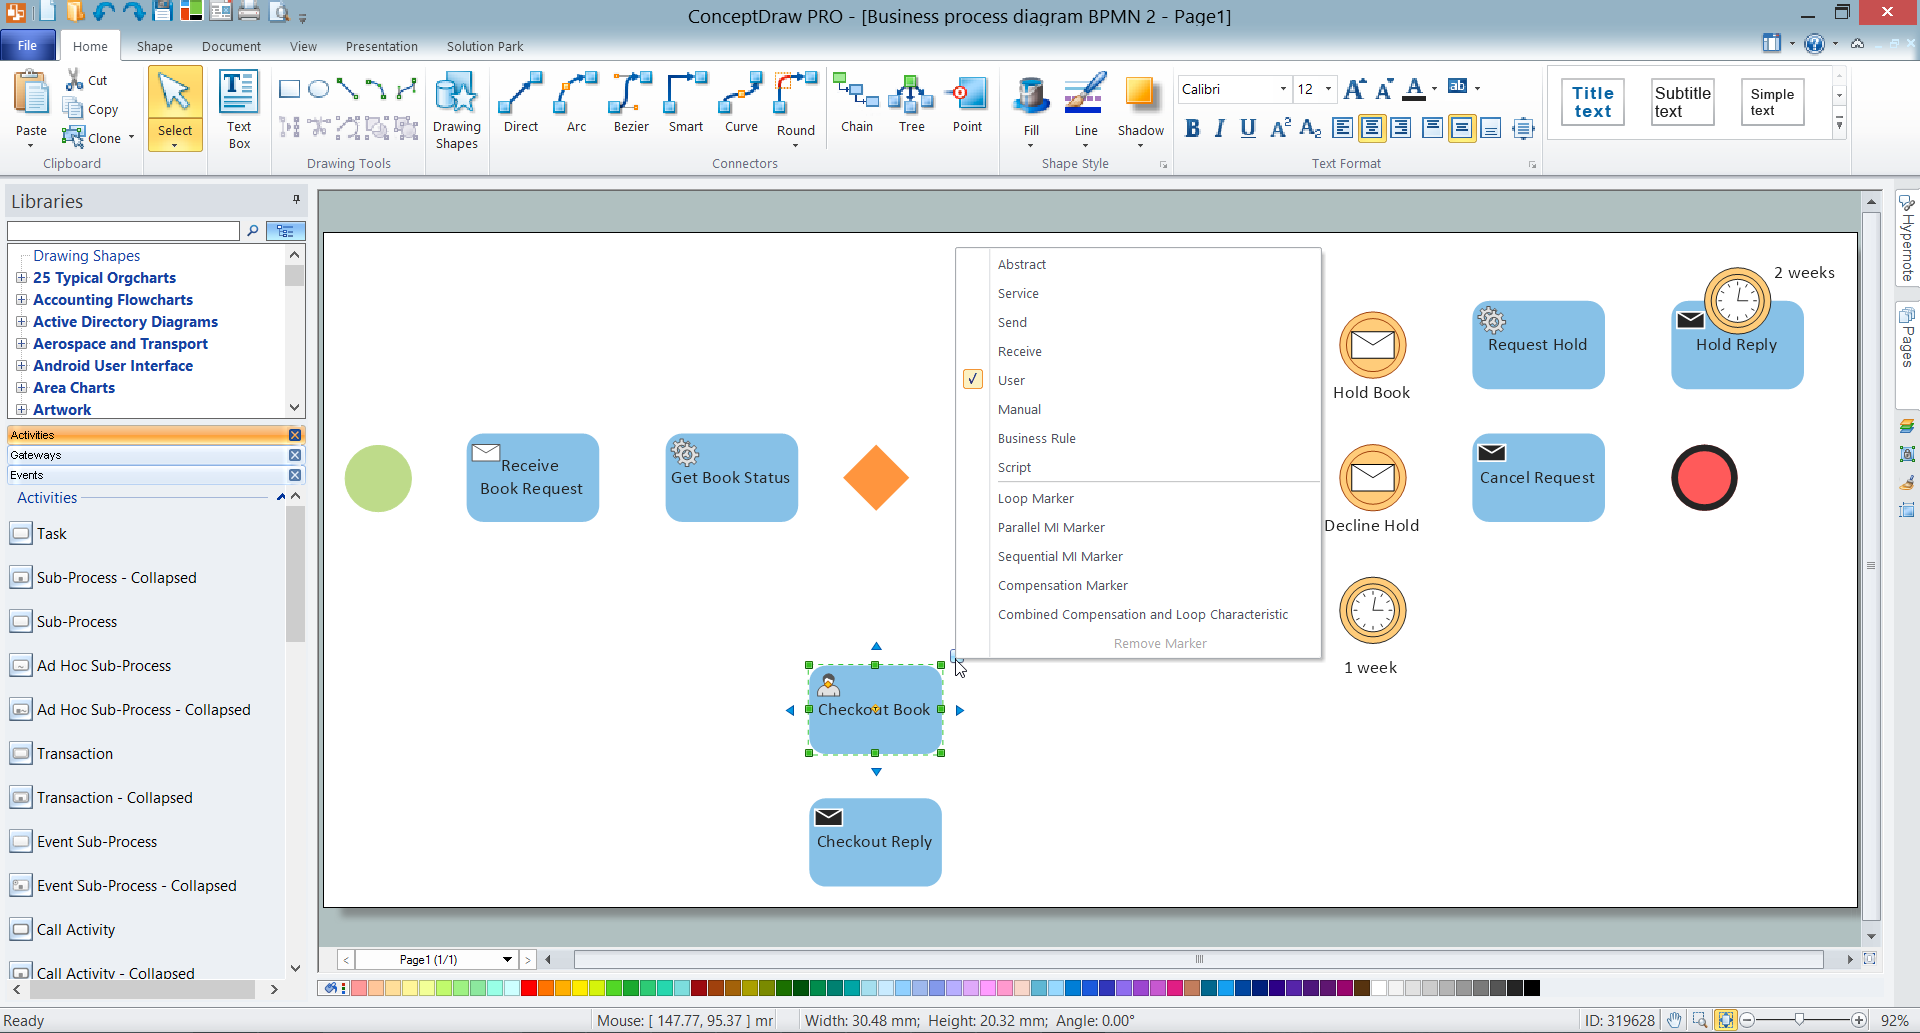Pick the red color swatch
This screenshot has width=1920, height=1033.
click(x=529, y=989)
